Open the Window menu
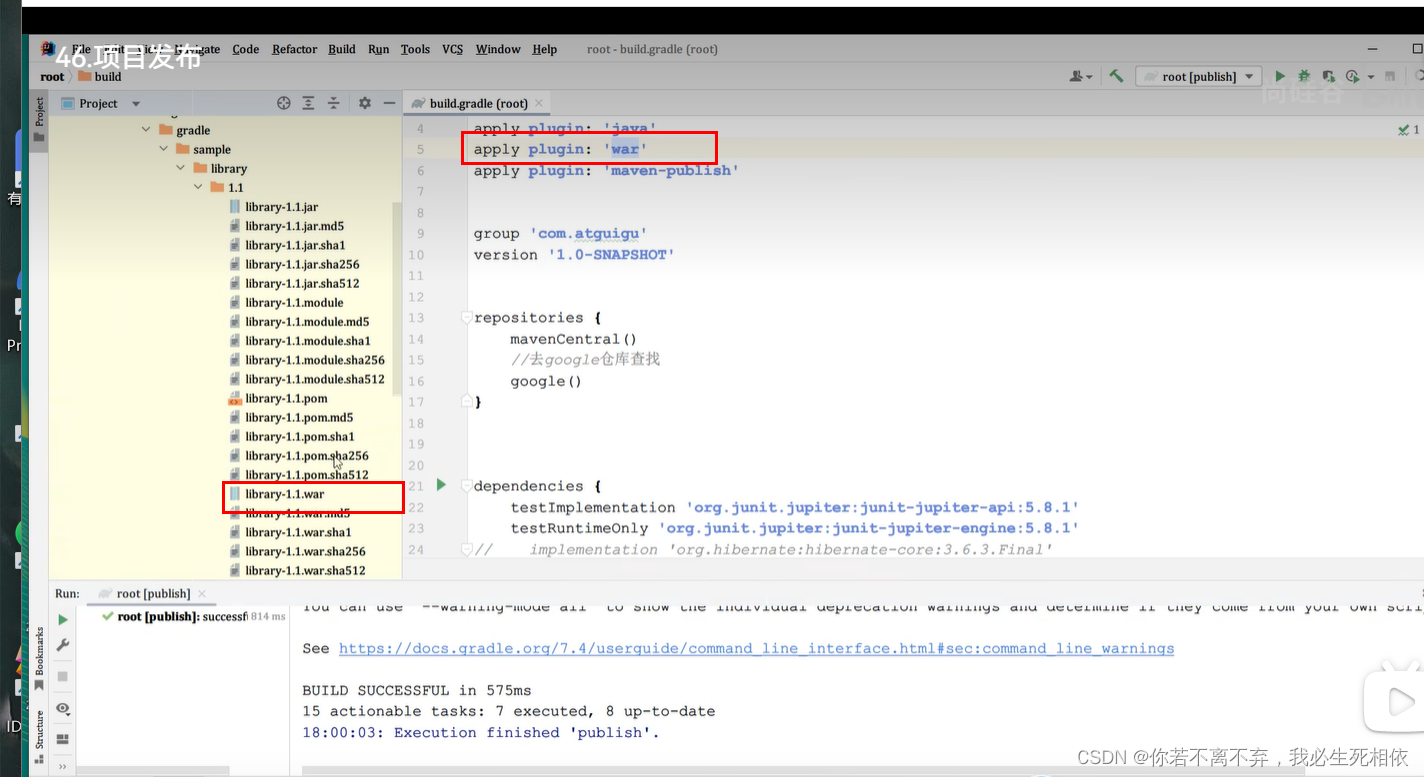The image size is (1424, 777). tap(498, 49)
